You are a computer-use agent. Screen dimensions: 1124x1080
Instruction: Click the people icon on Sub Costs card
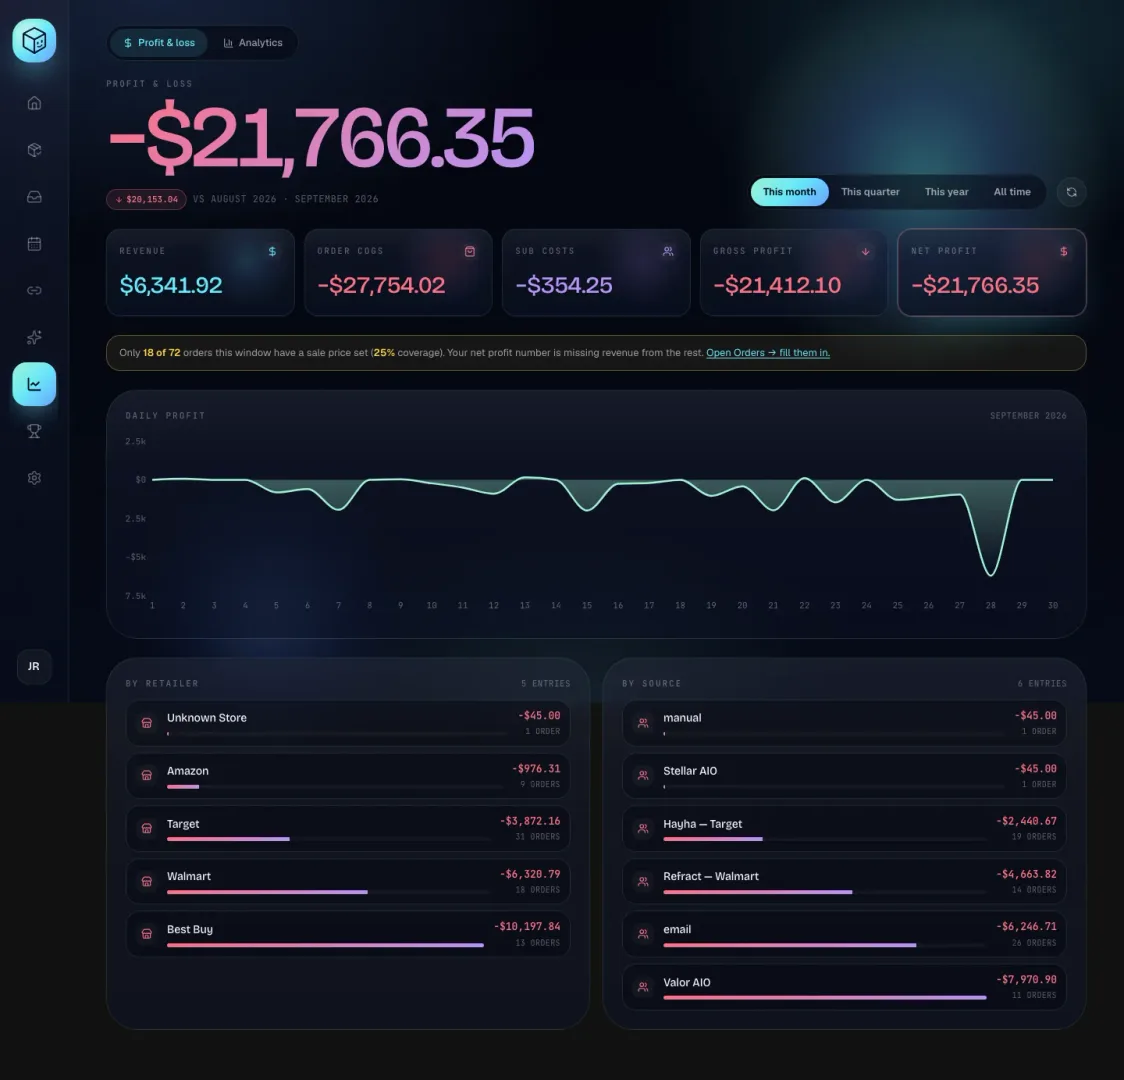point(668,252)
